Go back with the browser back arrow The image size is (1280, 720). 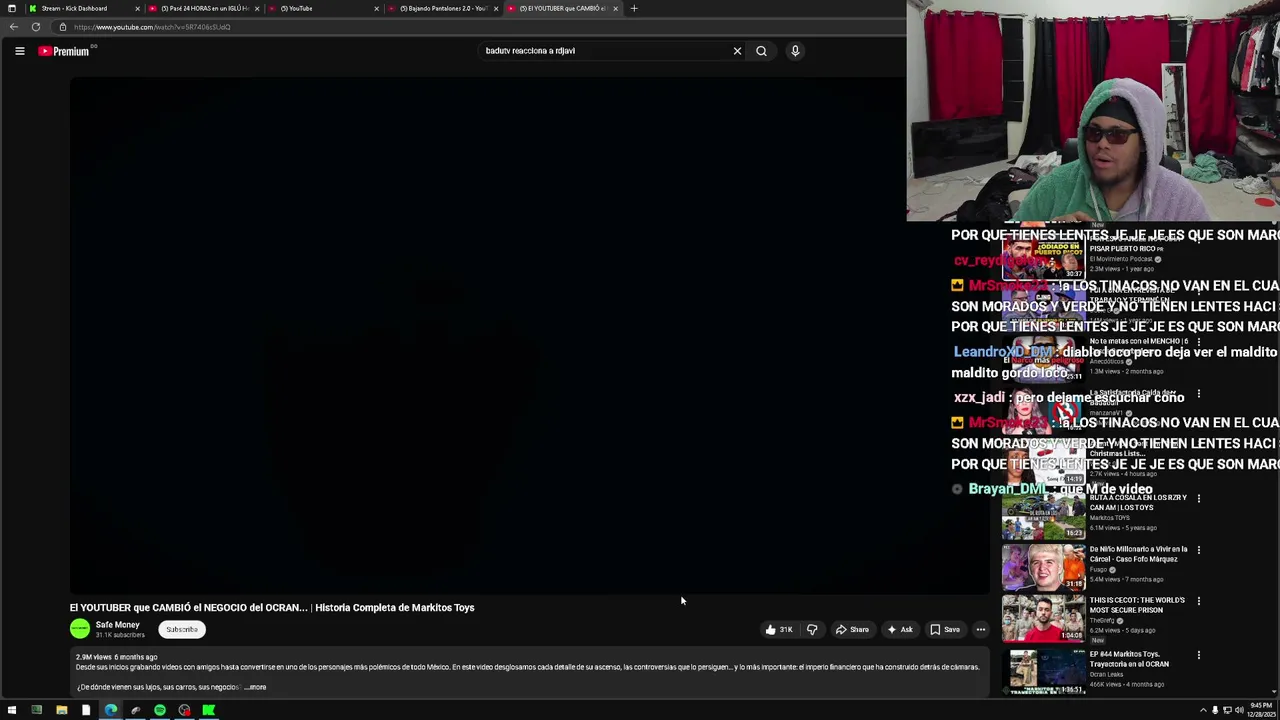14,27
